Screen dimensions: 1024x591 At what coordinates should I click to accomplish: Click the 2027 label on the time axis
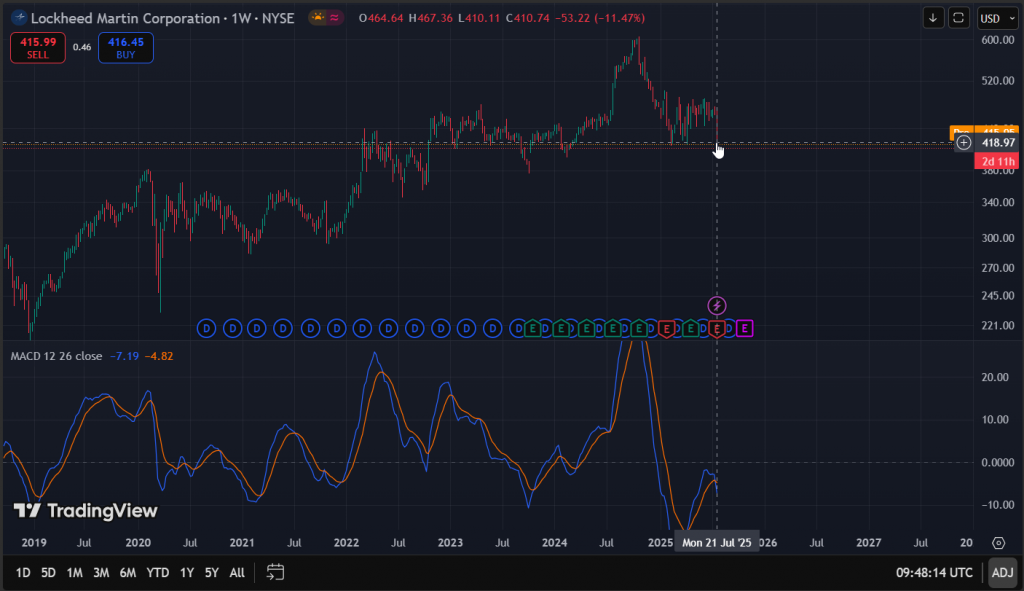[868, 543]
